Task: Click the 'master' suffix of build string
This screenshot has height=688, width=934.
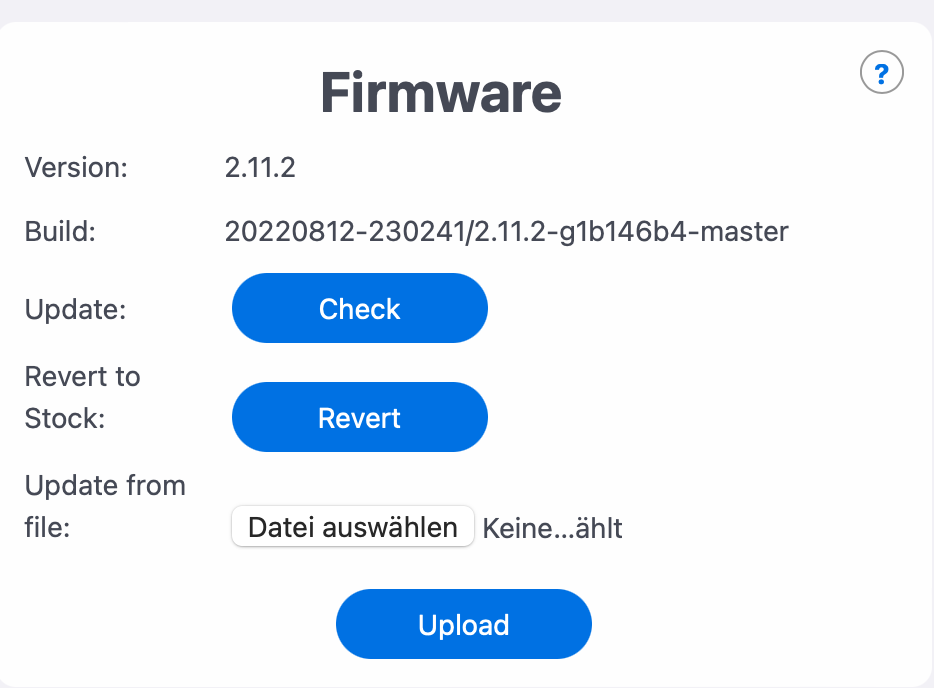Action: point(739,232)
